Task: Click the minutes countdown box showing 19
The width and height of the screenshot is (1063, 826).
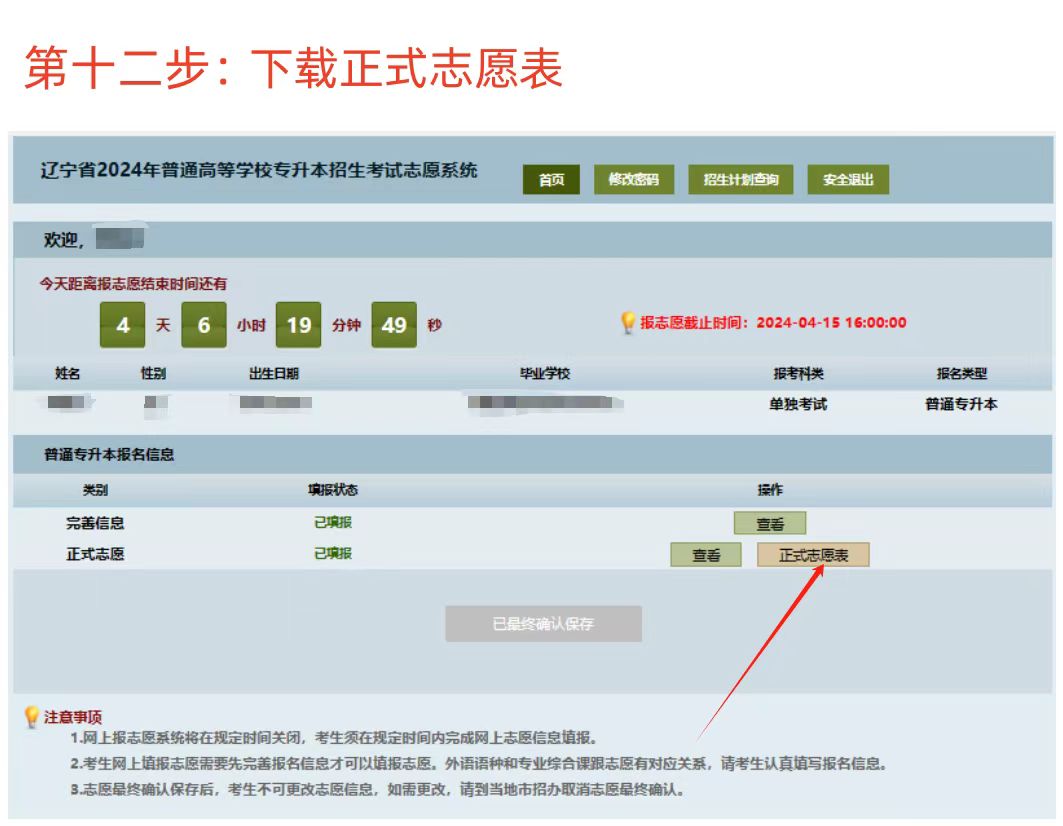Action: point(298,325)
